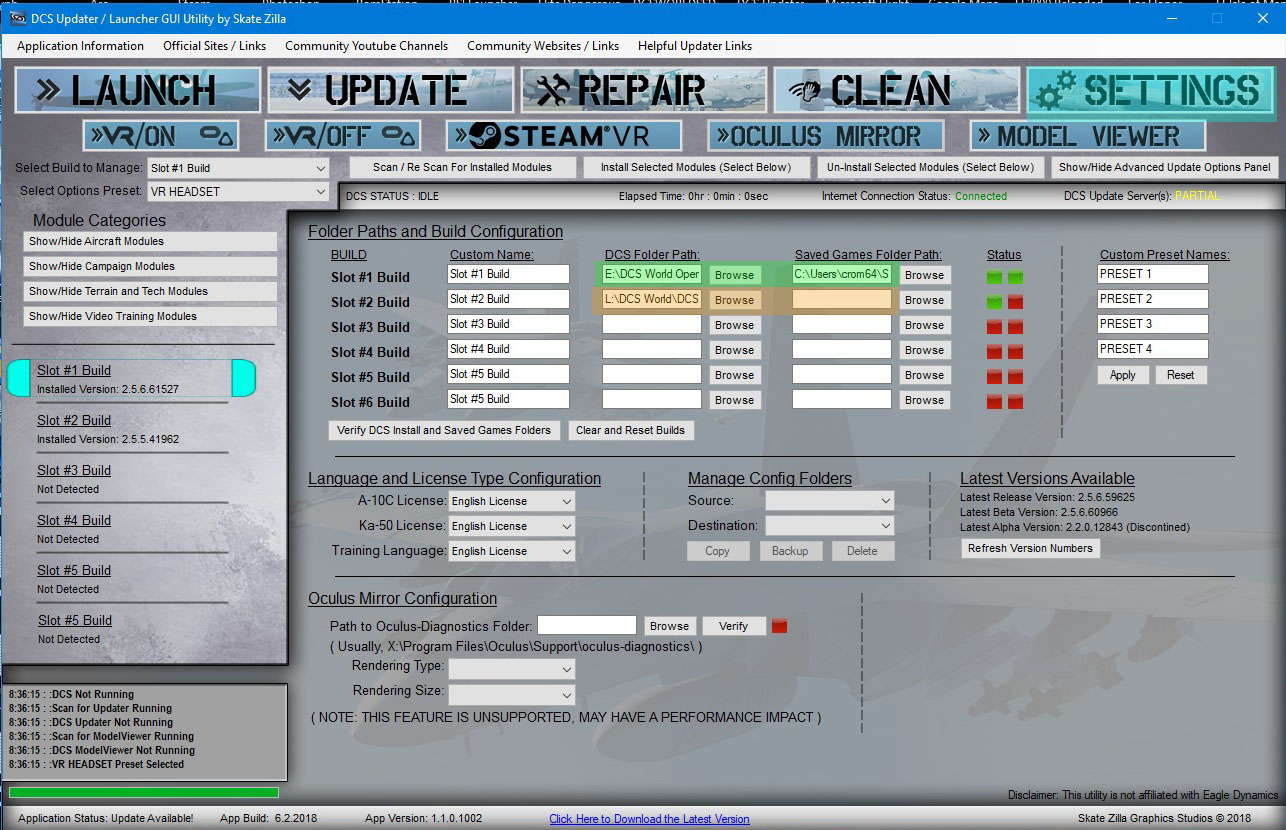Click PRESET 1 custom name field

[1152, 274]
